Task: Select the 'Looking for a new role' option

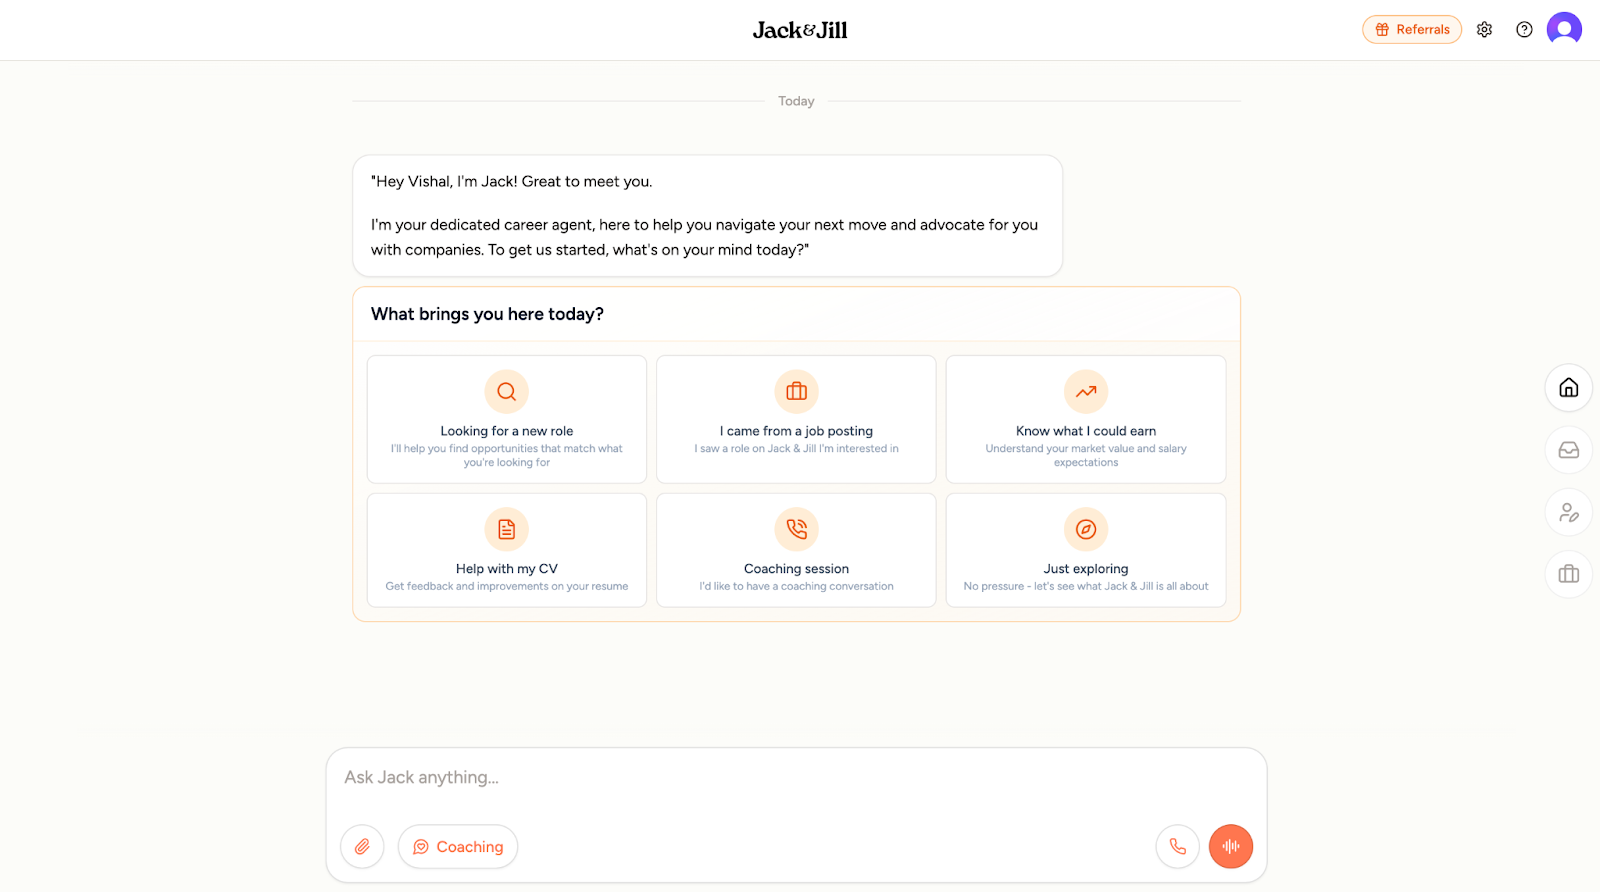Action: tap(507, 420)
